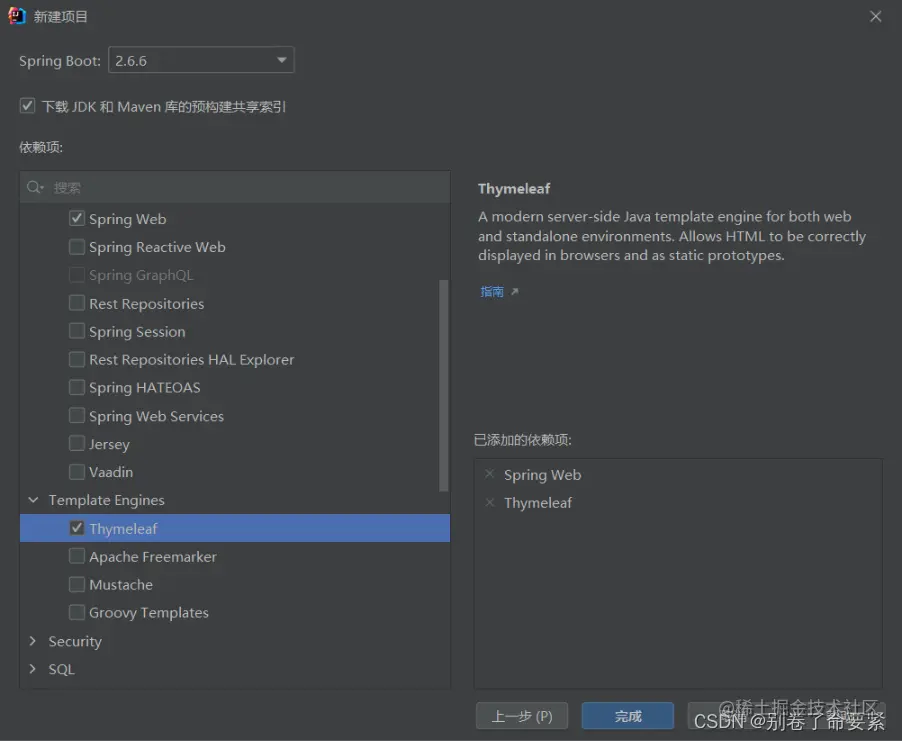
Task: Open the Spring Boot version dropdown
Action: [x=201, y=60]
